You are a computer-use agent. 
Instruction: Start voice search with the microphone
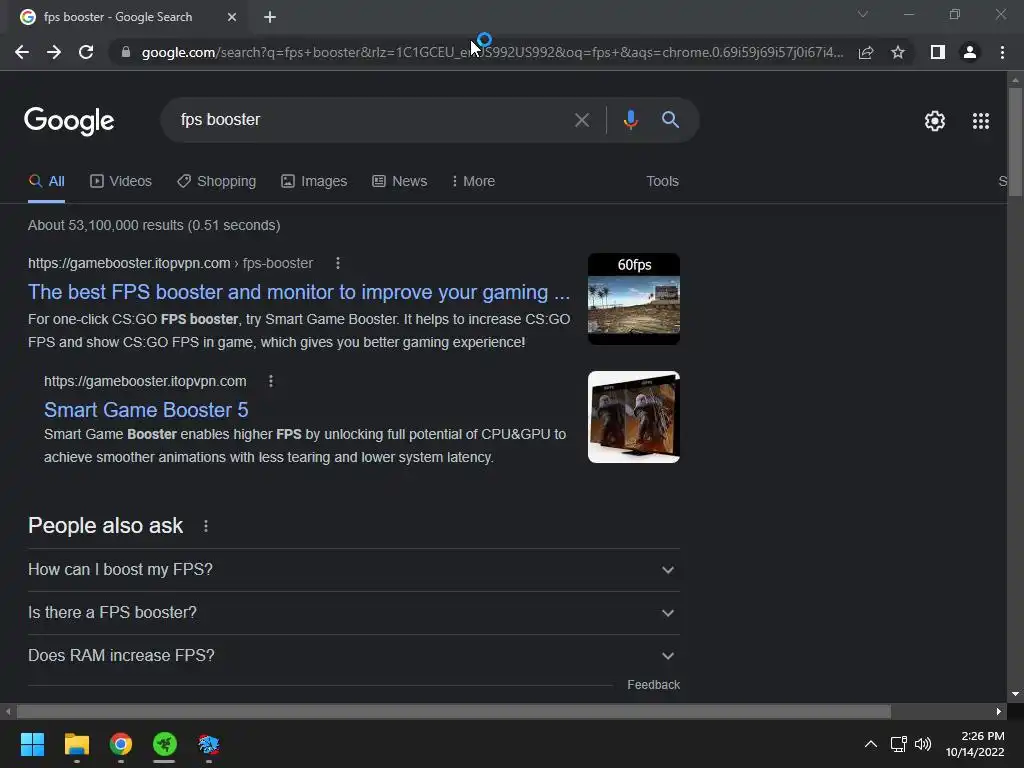pos(630,120)
